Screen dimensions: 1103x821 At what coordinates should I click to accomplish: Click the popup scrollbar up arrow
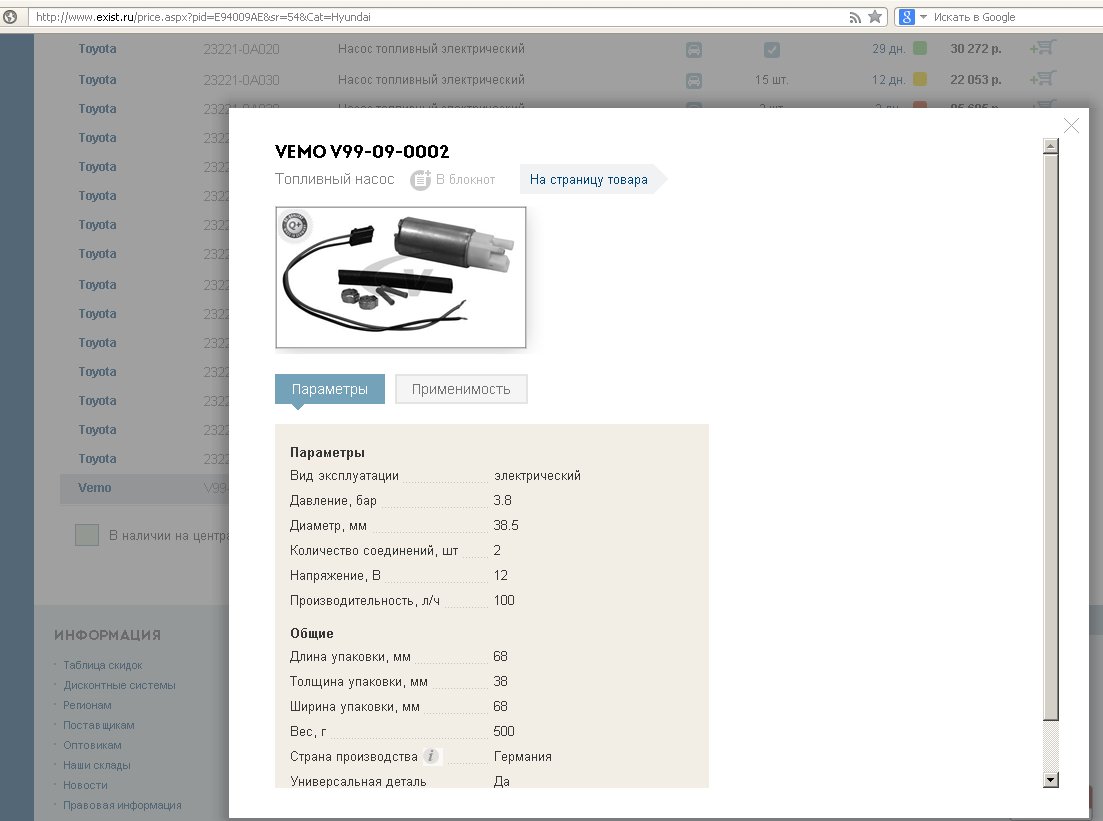click(x=1051, y=146)
